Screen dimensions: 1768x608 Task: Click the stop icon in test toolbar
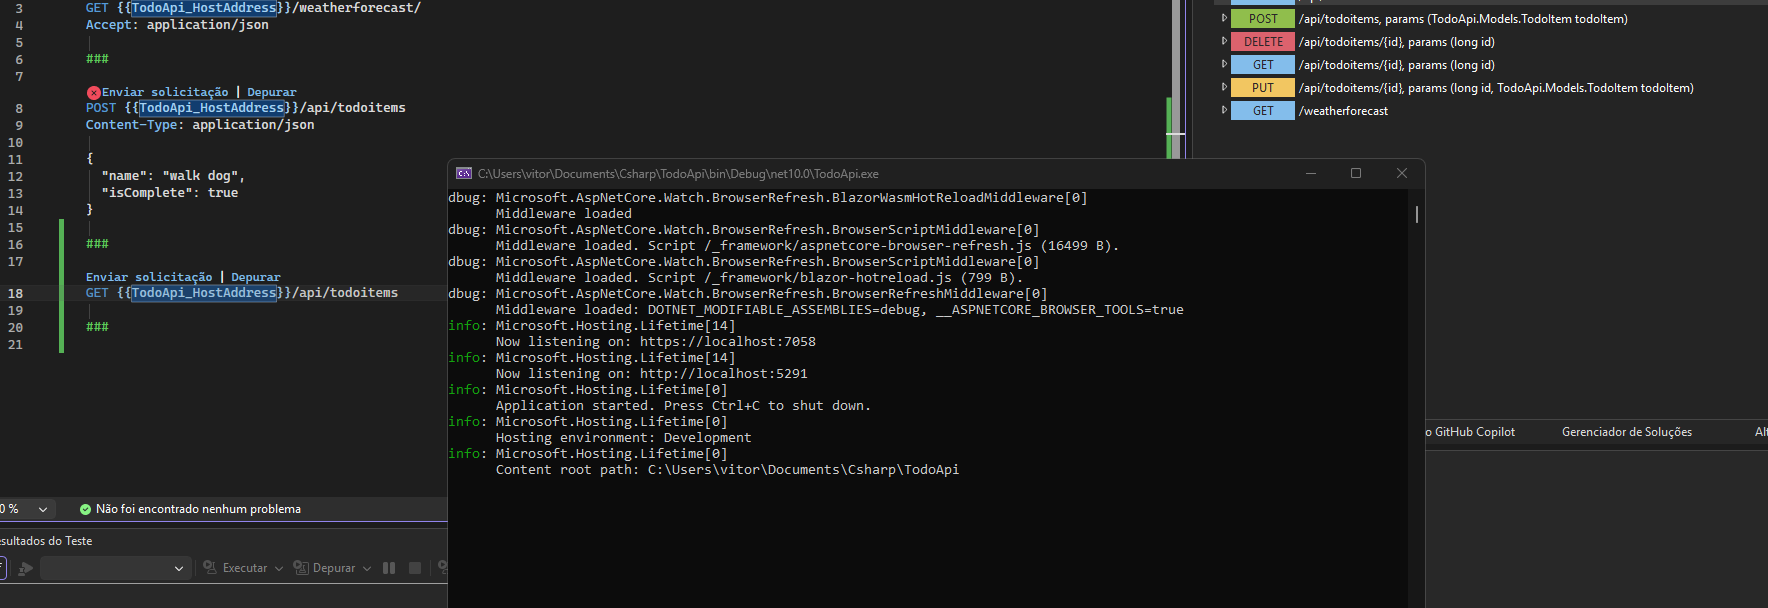(415, 568)
